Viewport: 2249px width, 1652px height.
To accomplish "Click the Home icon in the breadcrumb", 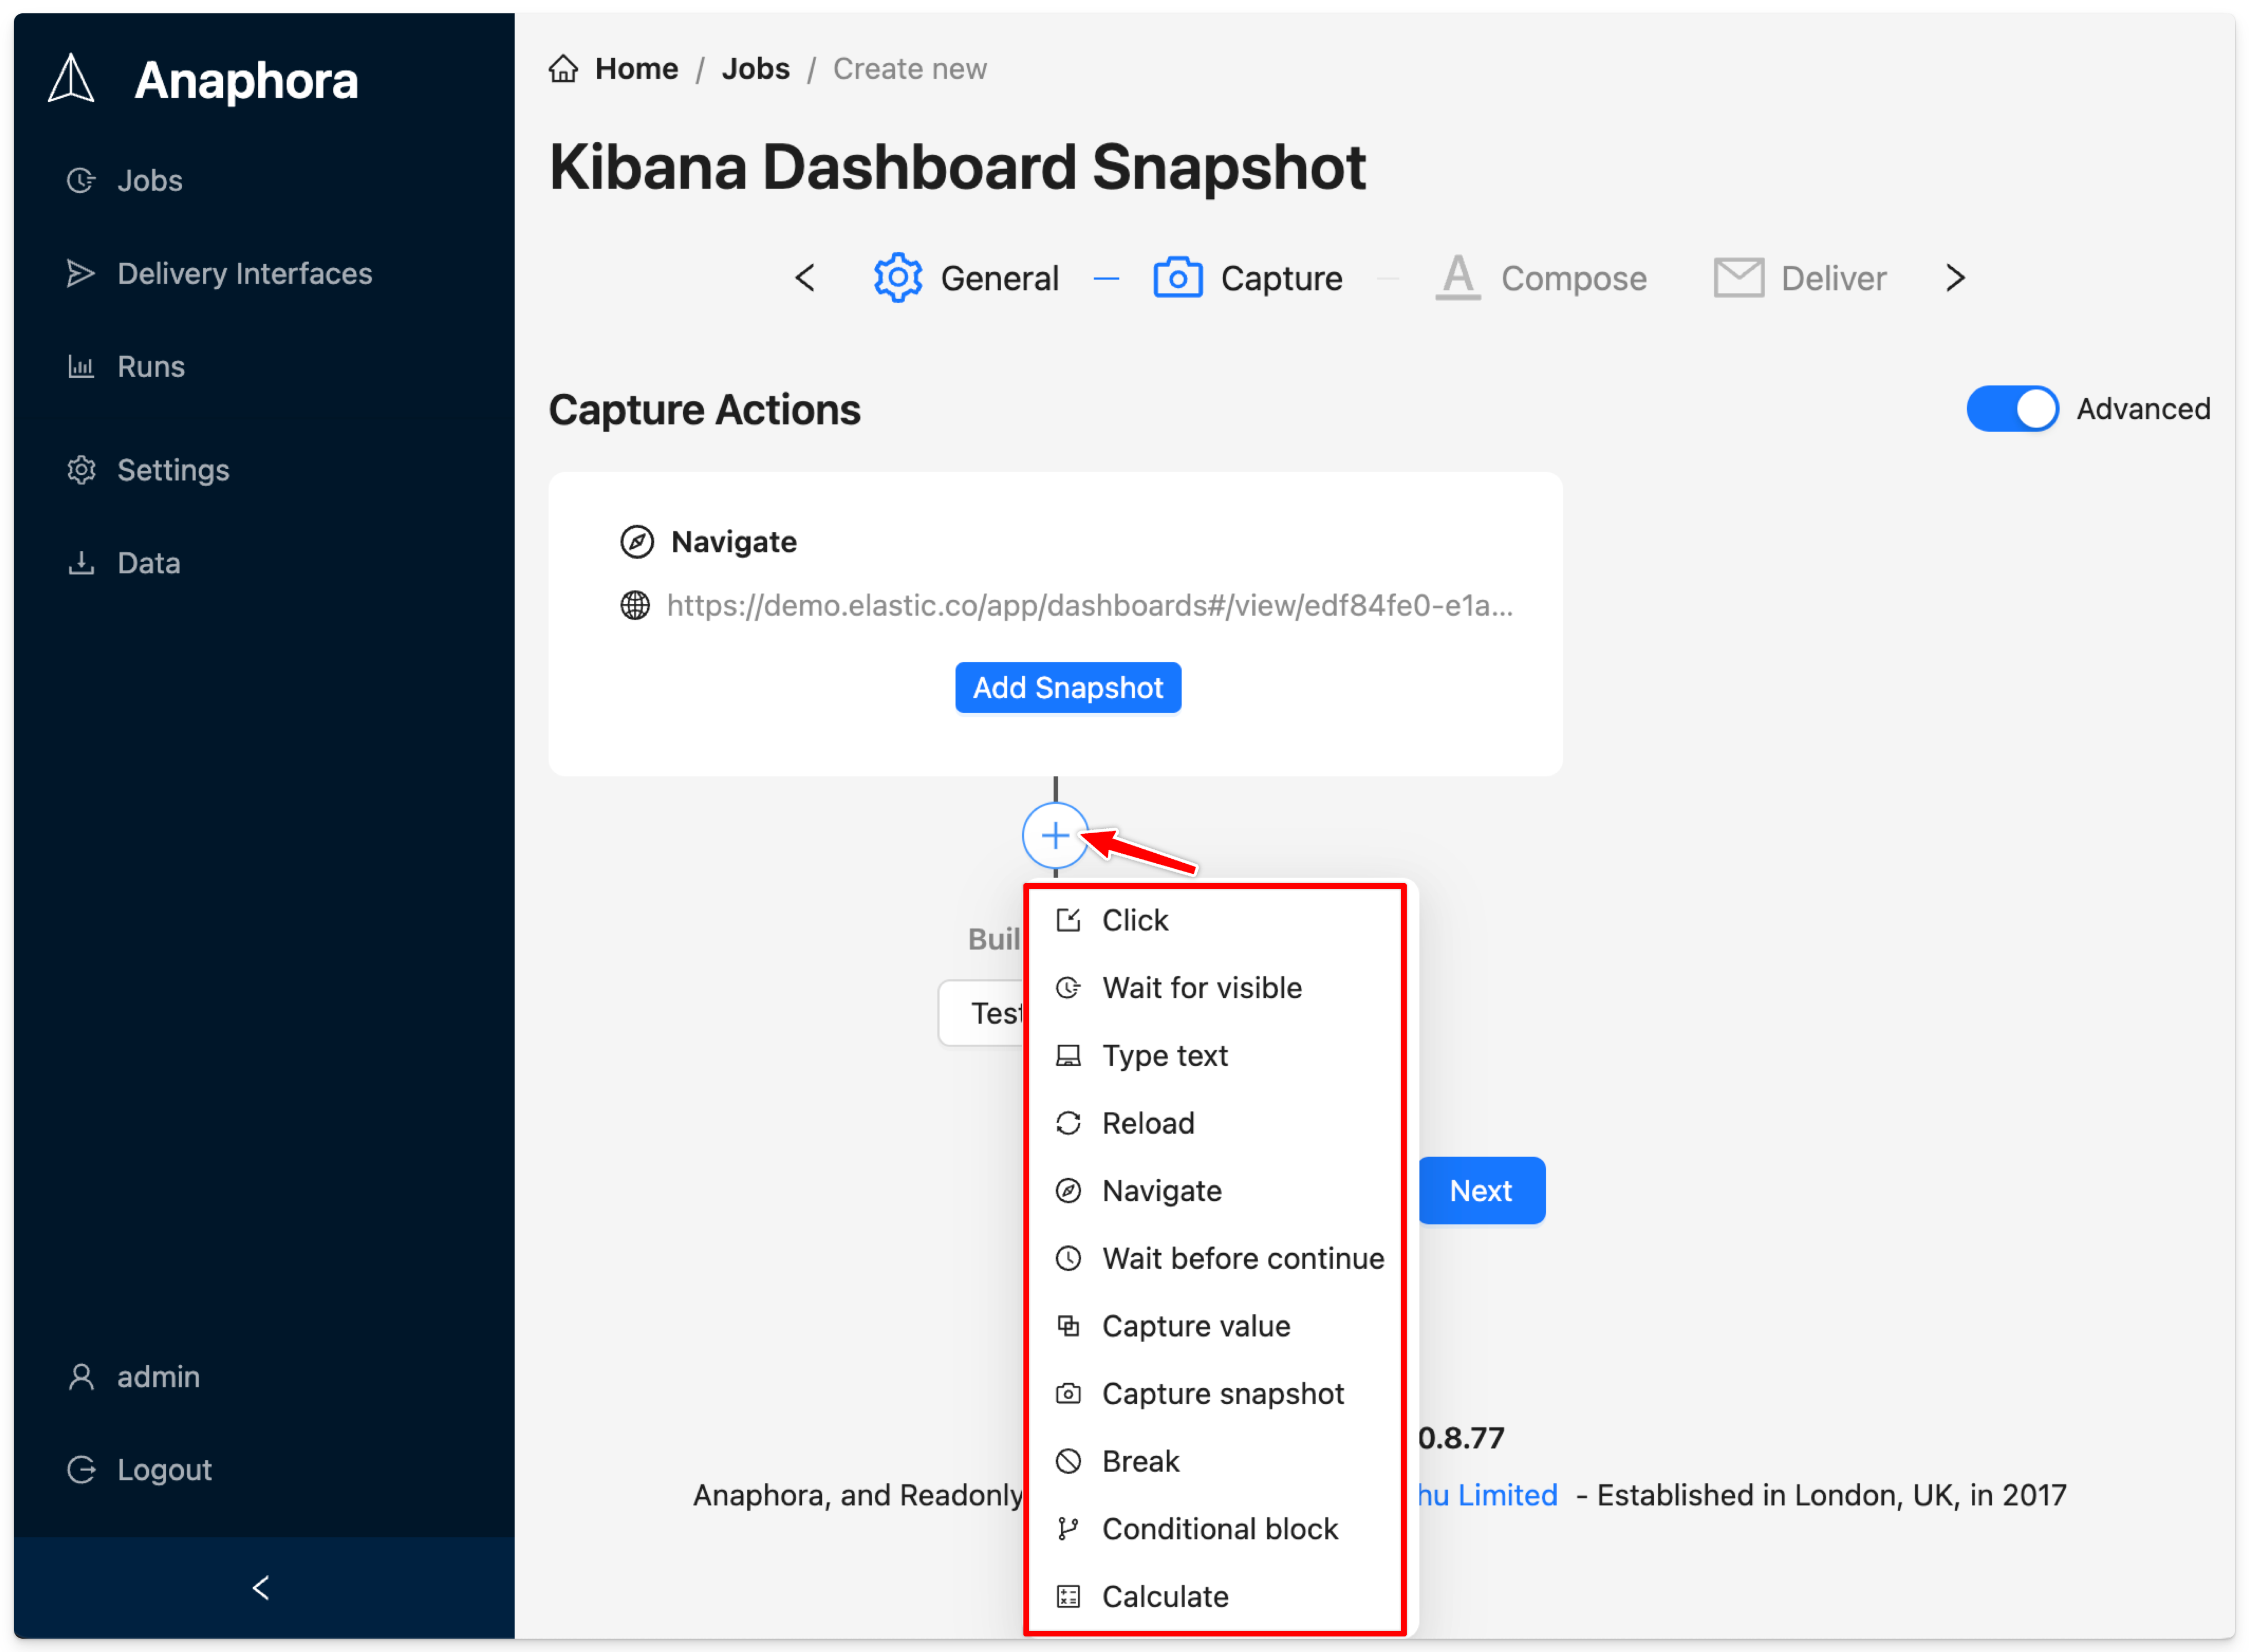I will pyautogui.click(x=563, y=68).
